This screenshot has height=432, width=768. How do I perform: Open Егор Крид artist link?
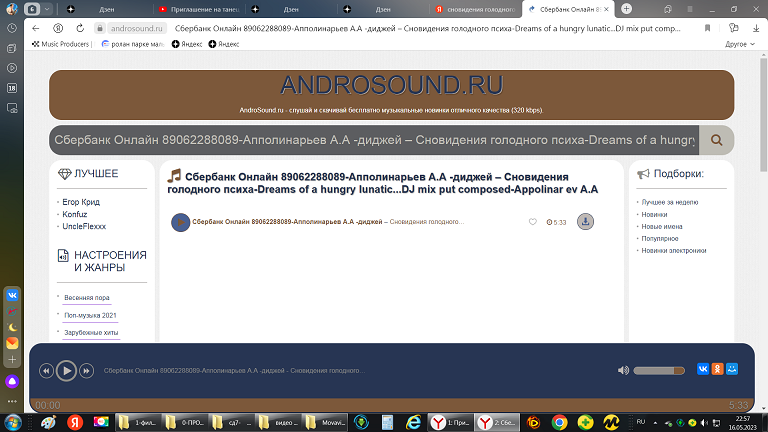point(81,202)
